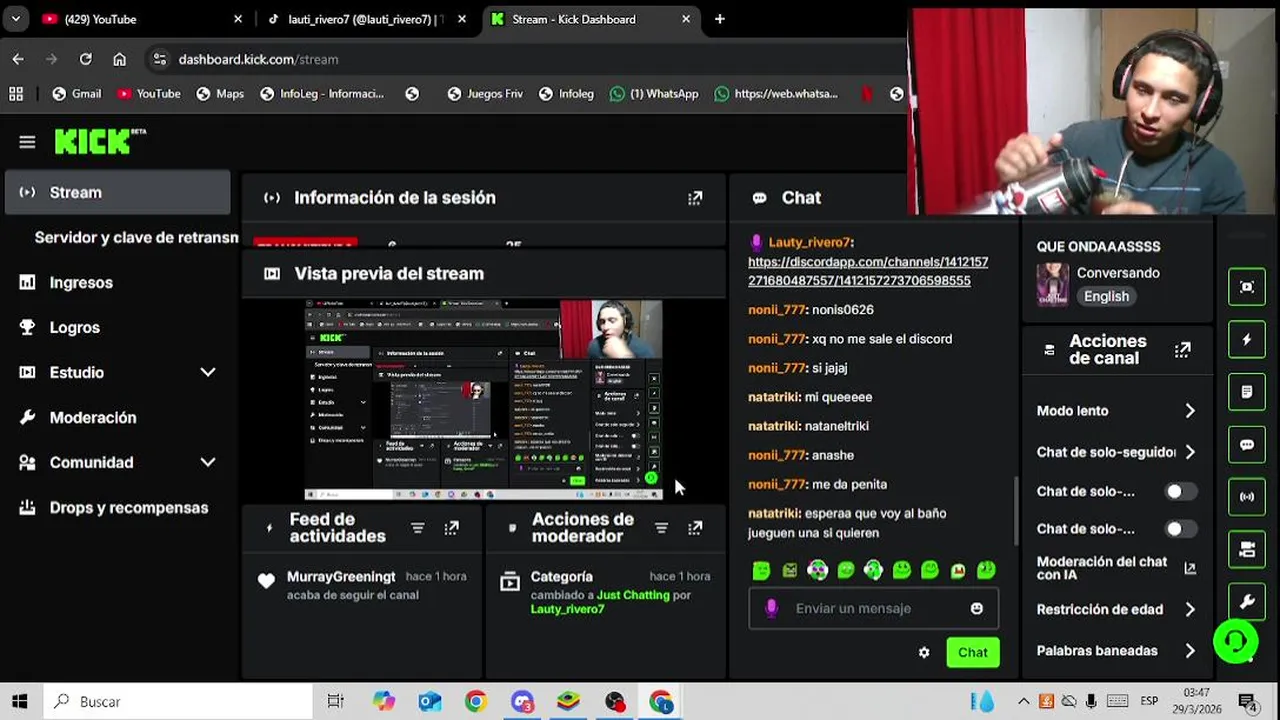This screenshot has width=1280, height=720.
Task: Click the wrench tools icon in right toolbar
Action: click(1246, 601)
